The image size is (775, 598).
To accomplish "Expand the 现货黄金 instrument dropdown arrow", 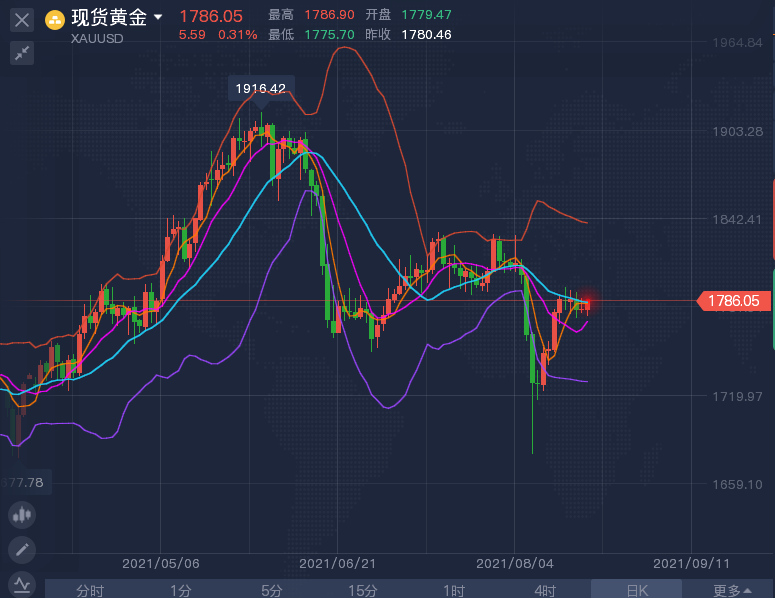I will click(x=158, y=17).
